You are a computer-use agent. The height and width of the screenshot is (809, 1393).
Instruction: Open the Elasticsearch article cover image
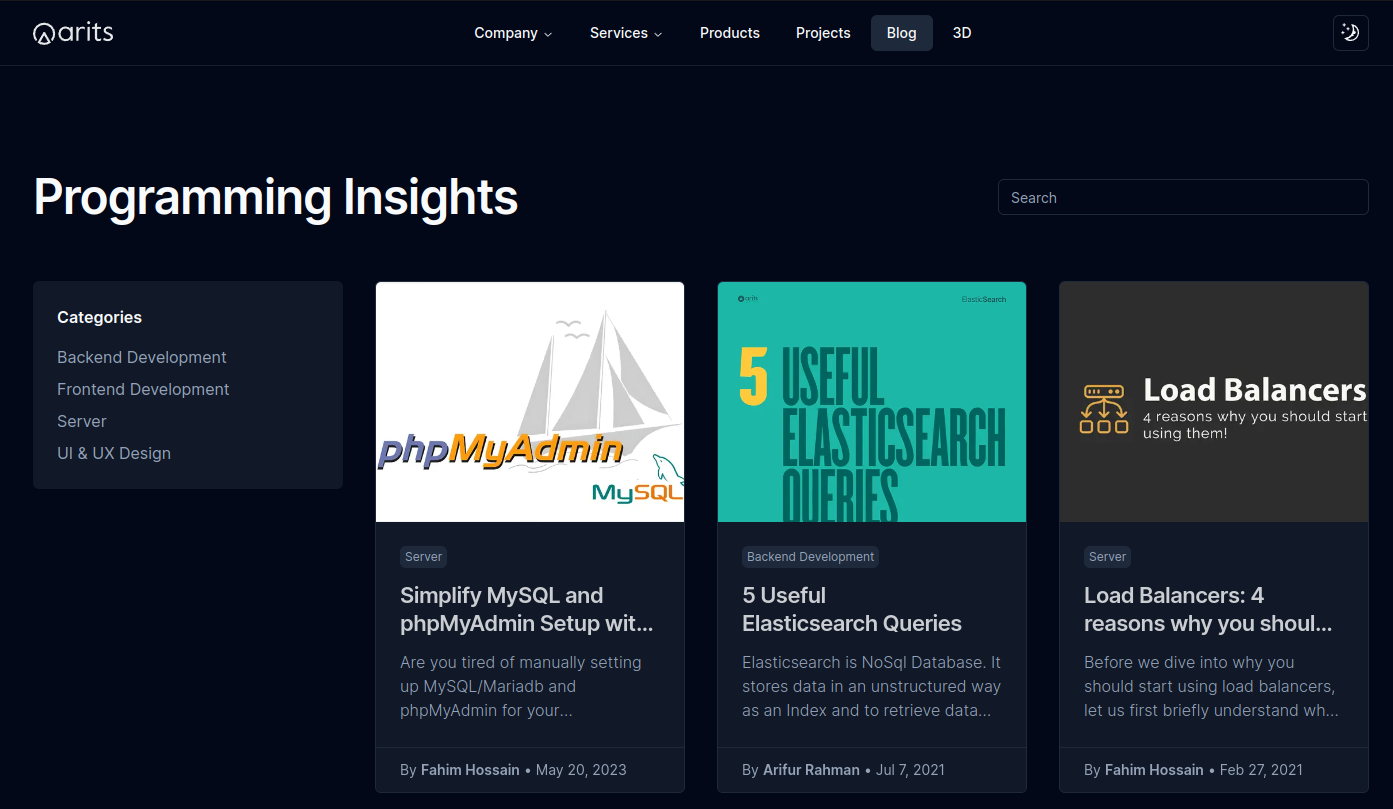pos(871,401)
